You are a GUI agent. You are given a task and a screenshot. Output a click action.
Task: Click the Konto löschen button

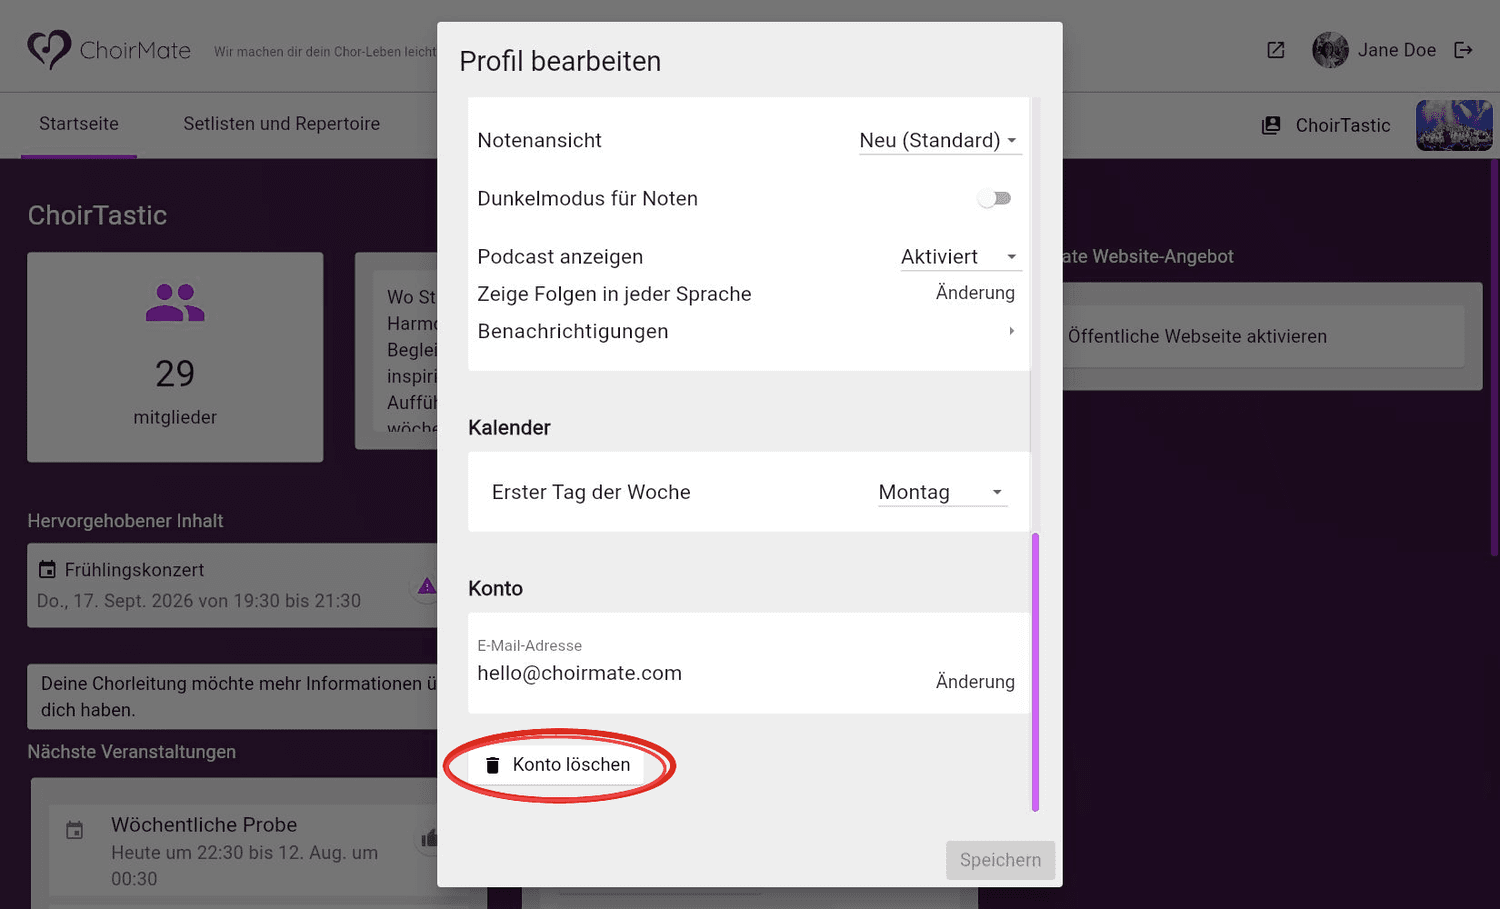(557, 765)
